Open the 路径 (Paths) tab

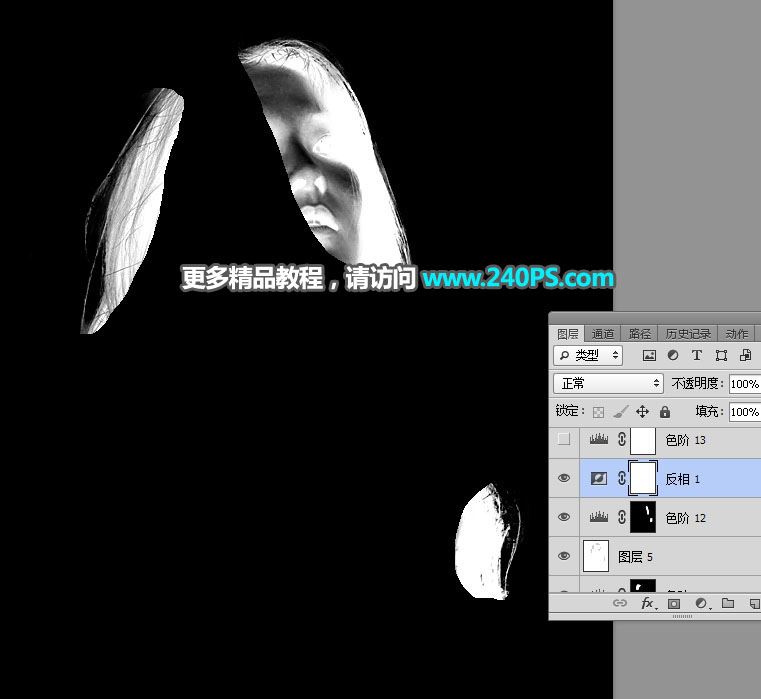point(639,334)
